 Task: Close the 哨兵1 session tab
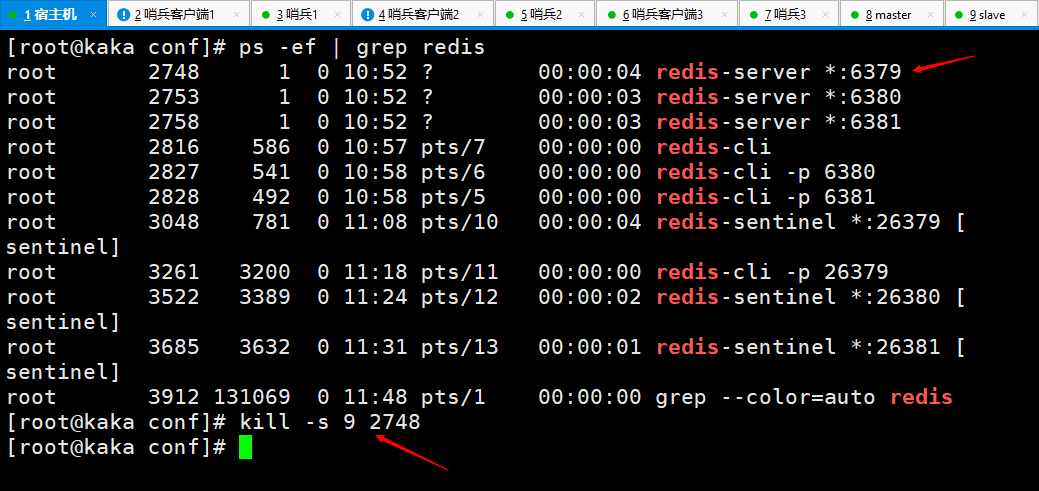click(338, 15)
